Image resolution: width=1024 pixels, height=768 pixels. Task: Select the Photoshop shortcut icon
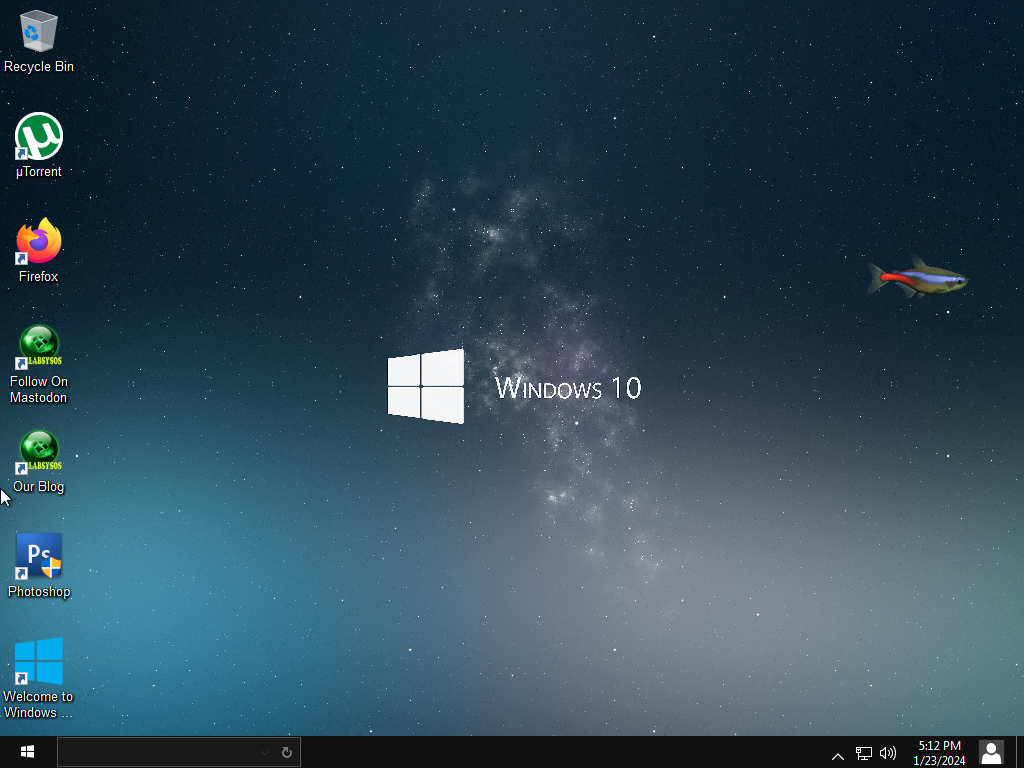pos(38,557)
